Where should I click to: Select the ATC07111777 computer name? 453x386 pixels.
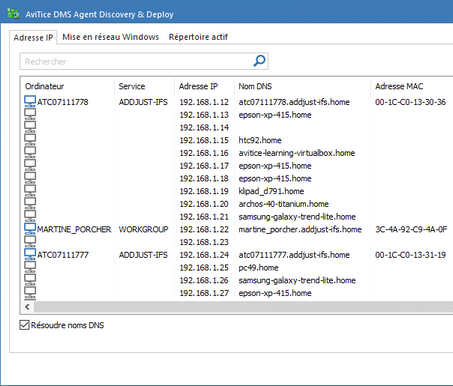tap(63, 255)
